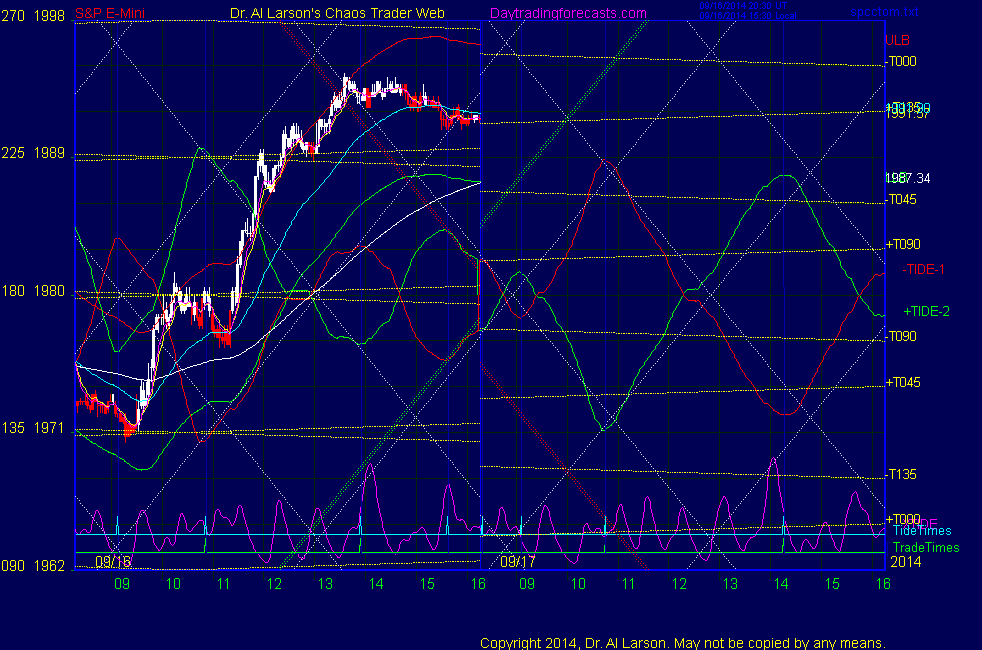Select the -T000 line label
The width and height of the screenshot is (982, 650).
902,62
